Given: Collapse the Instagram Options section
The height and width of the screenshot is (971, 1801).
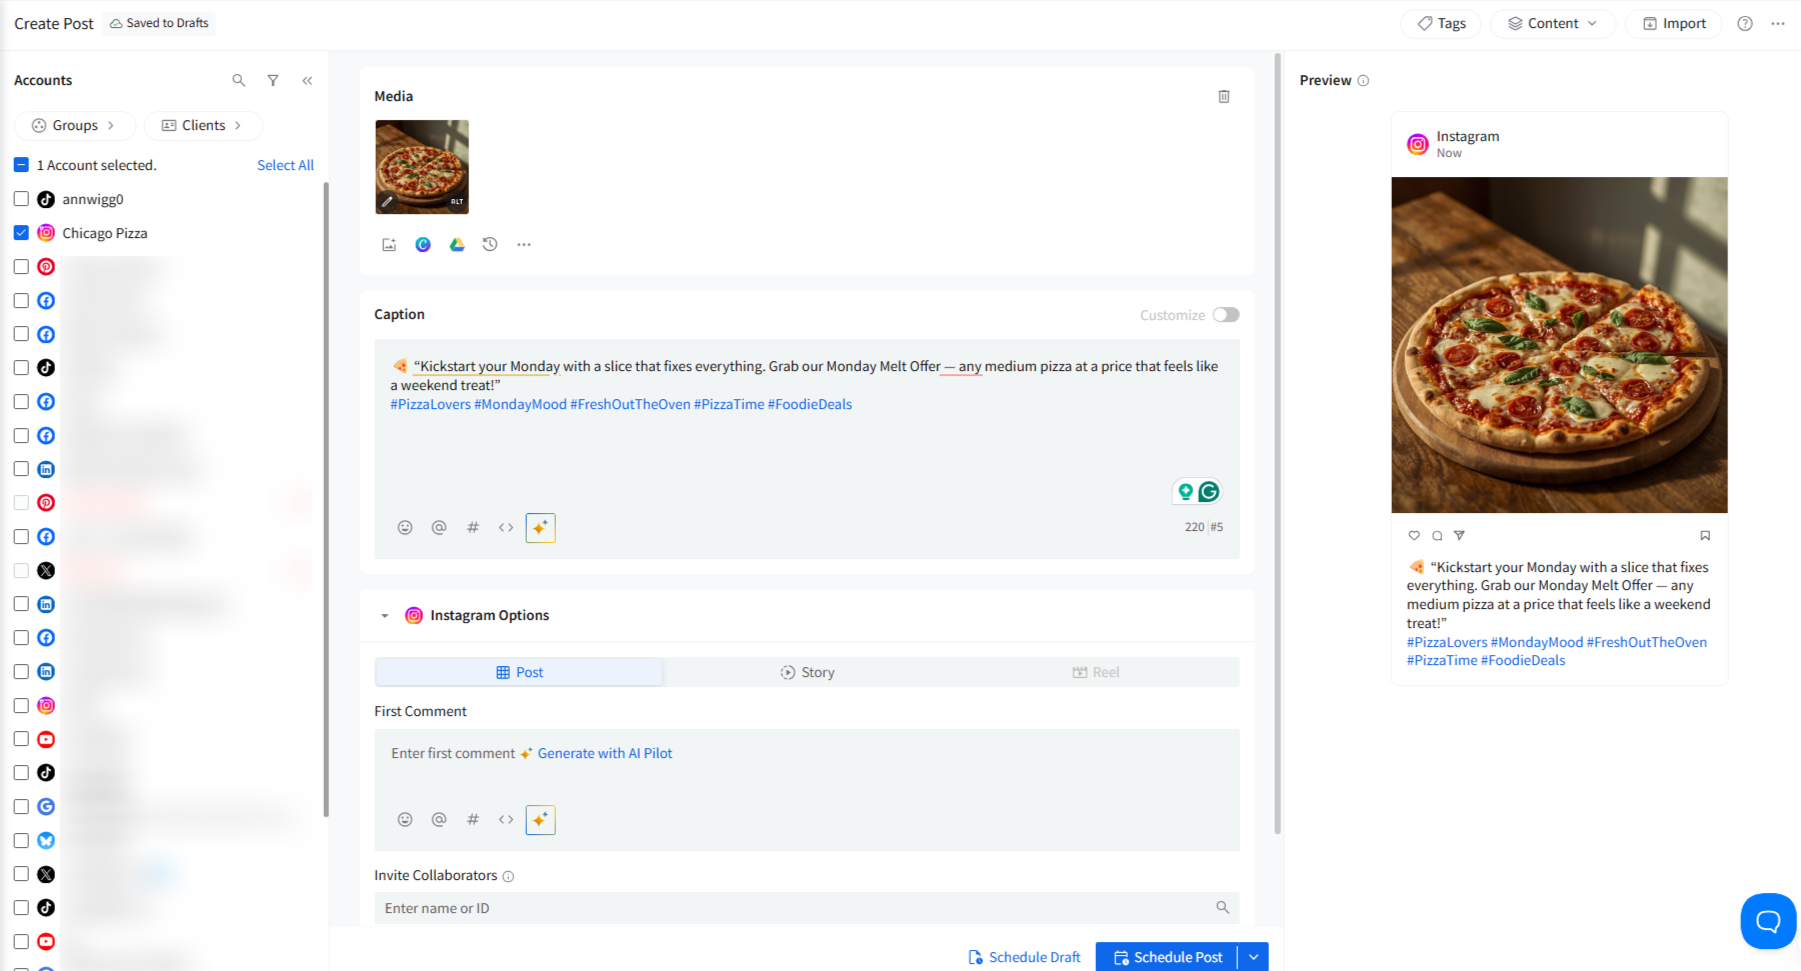Looking at the screenshot, I should 384,615.
